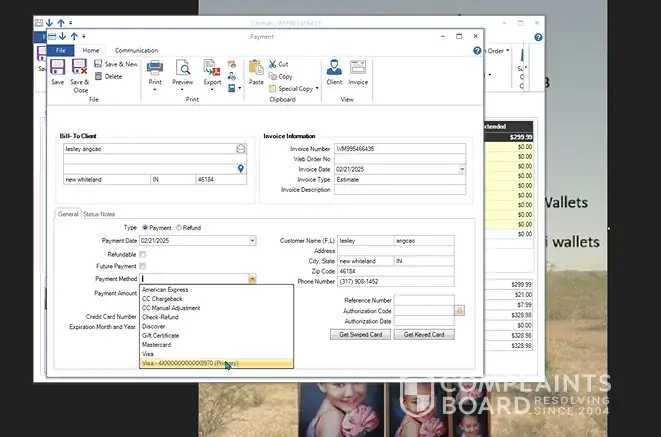Viewport: 661px width, 437px height.
Task: Click the map pin icon by the address
Action: 241,169
